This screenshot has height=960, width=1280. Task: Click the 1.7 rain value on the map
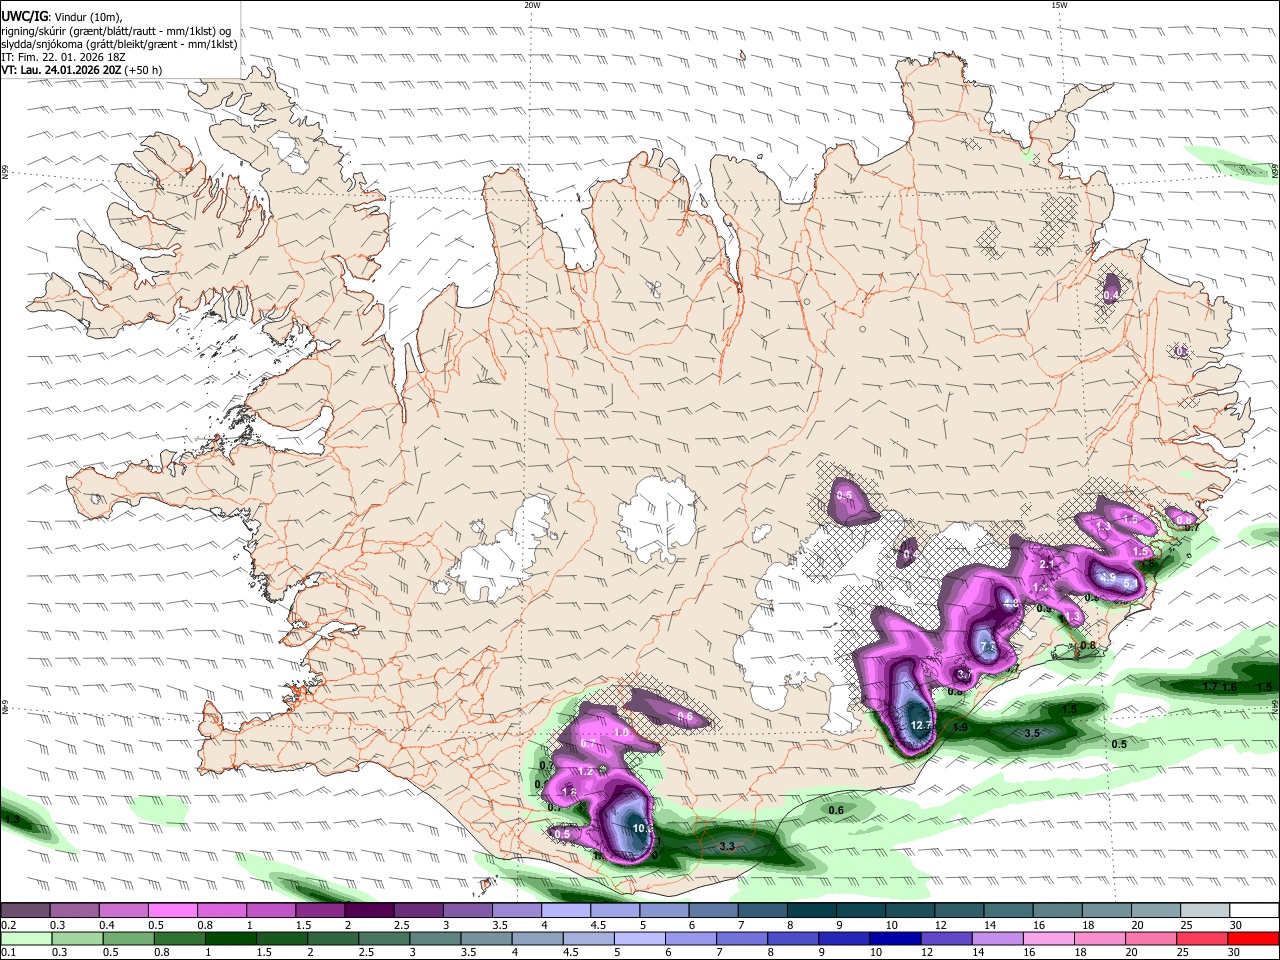pos(1209,687)
